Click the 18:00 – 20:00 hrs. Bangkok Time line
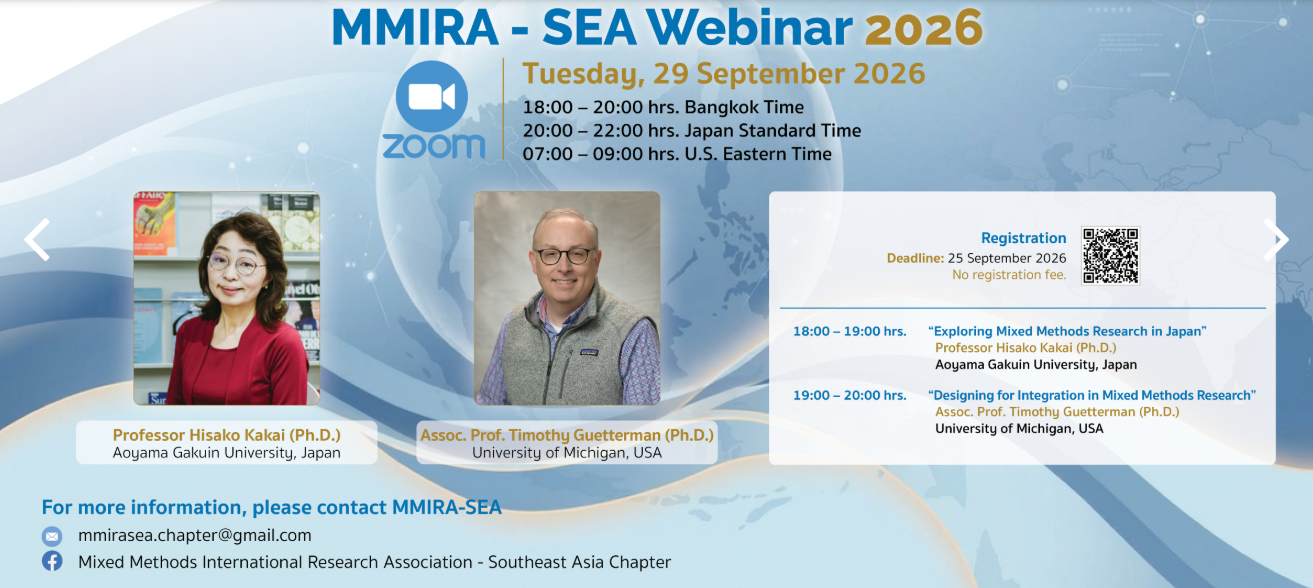 [x=663, y=107]
